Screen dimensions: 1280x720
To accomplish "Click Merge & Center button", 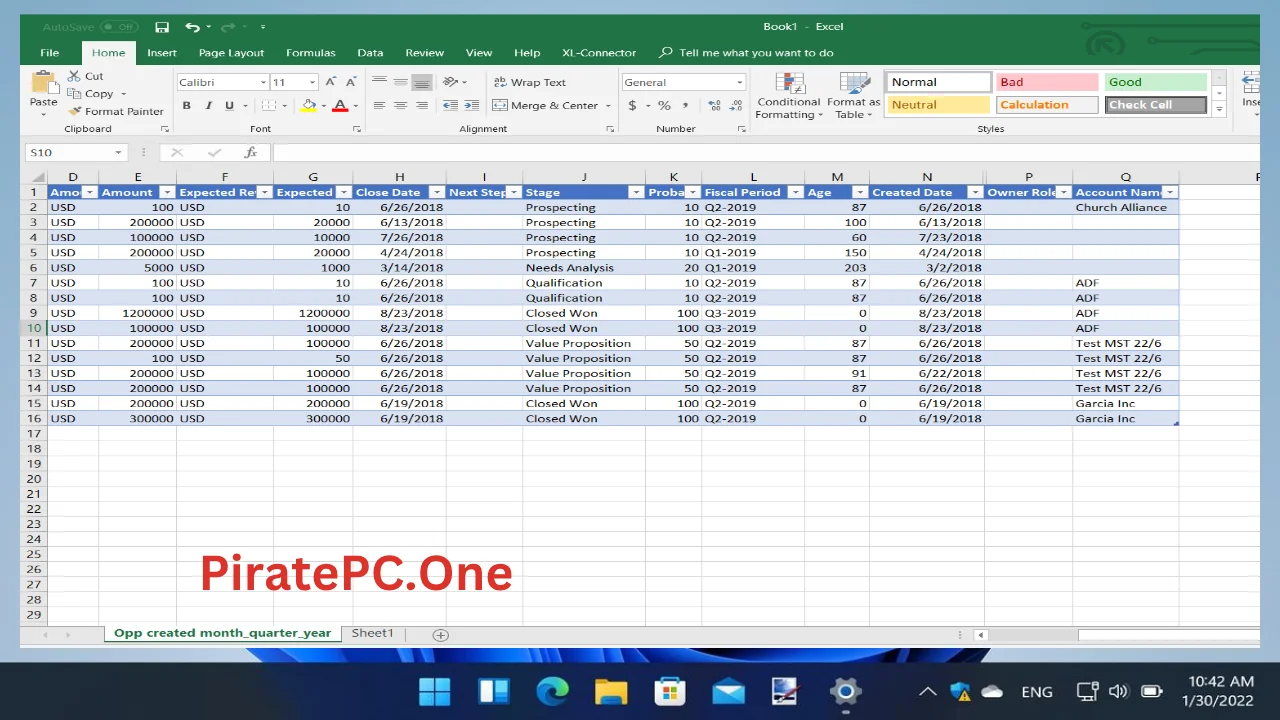I will pyautogui.click(x=545, y=105).
